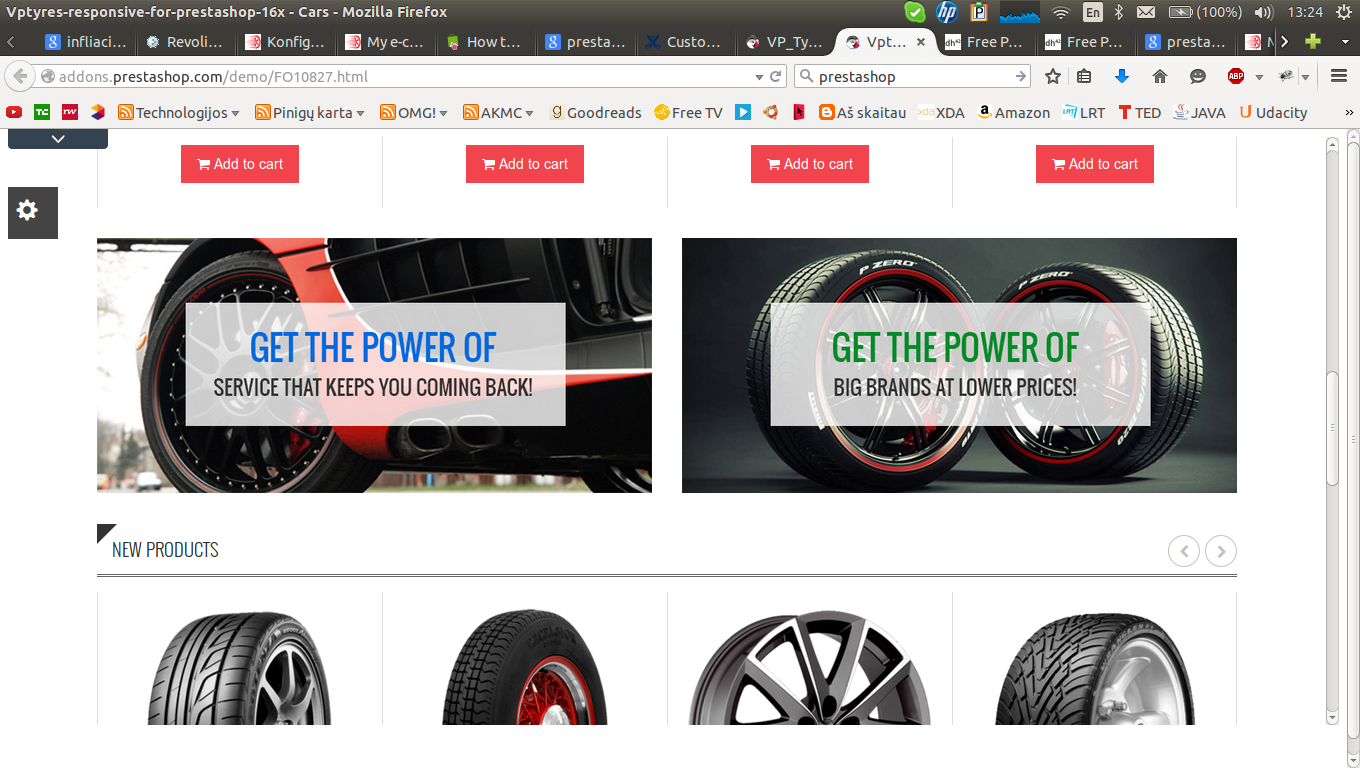The width and height of the screenshot is (1360, 768).
Task: Click the chat smiley toolbar icon
Action: click(1198, 76)
